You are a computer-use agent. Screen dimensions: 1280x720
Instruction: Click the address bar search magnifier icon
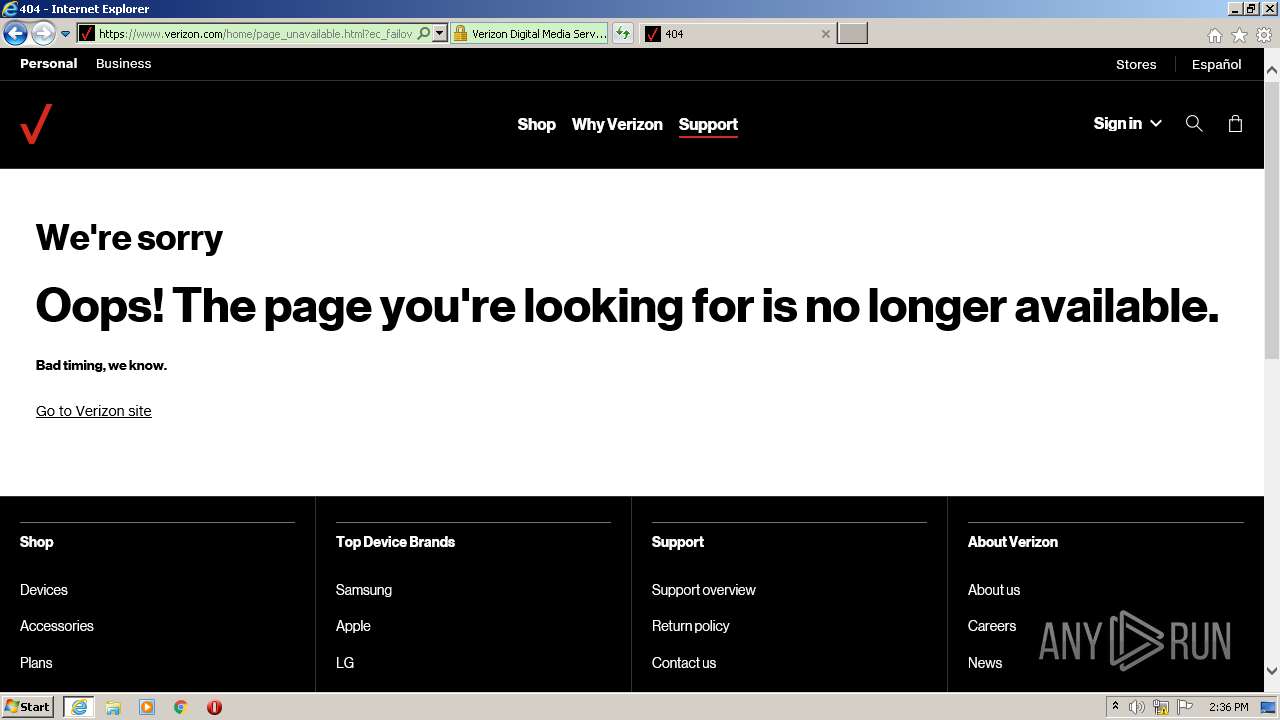[x=423, y=33]
